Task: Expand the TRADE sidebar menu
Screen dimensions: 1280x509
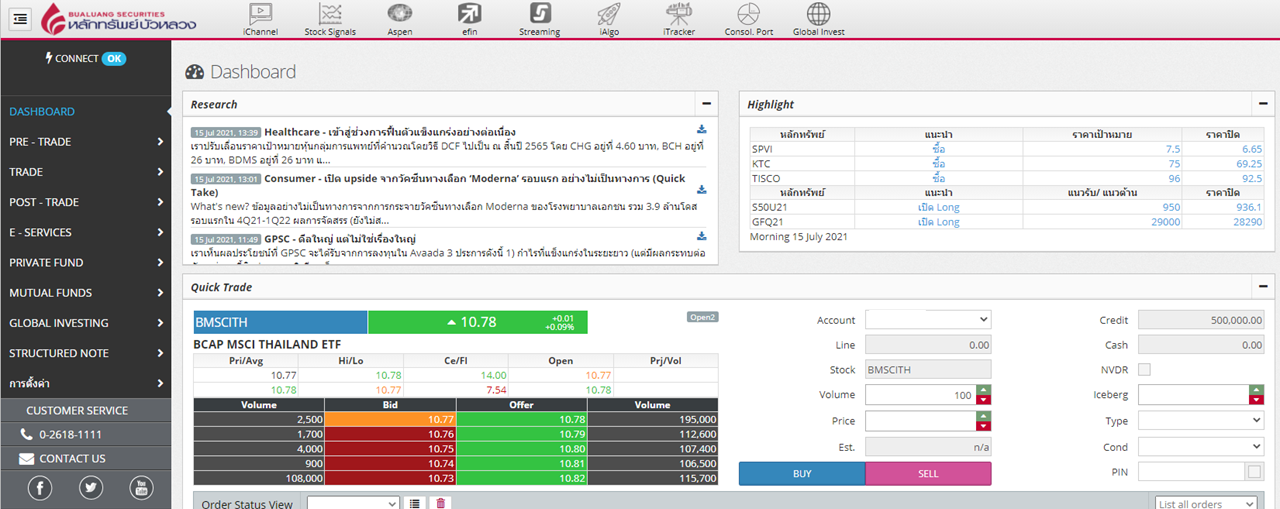Action: click(x=85, y=172)
